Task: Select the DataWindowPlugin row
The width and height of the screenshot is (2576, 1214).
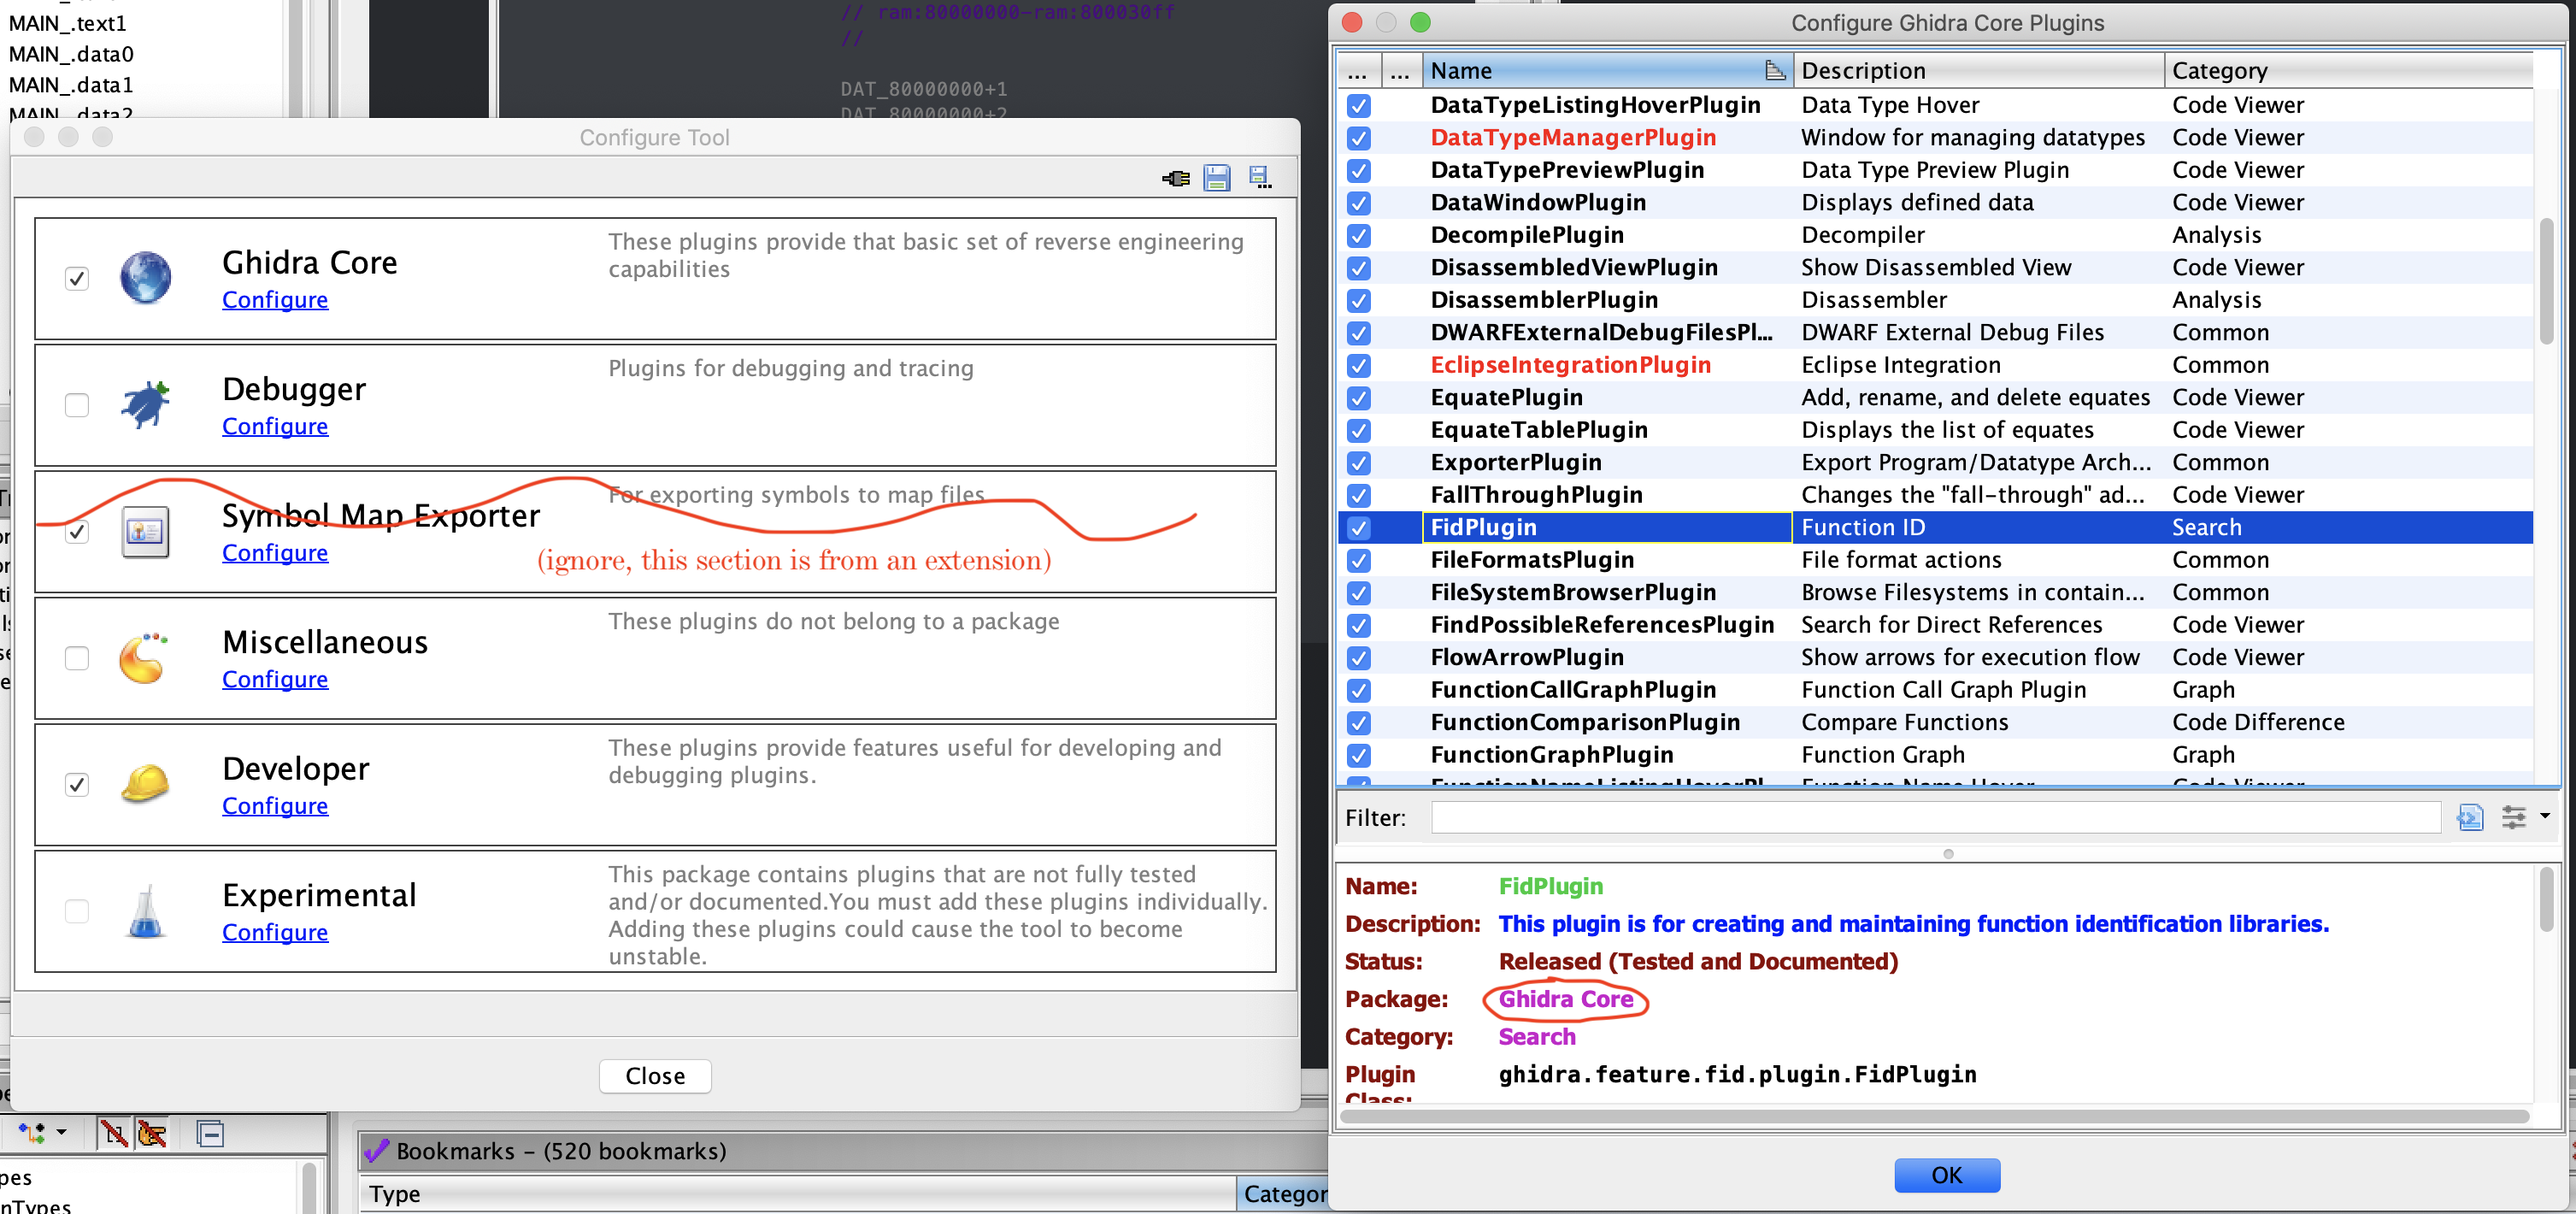Action: 1935,203
